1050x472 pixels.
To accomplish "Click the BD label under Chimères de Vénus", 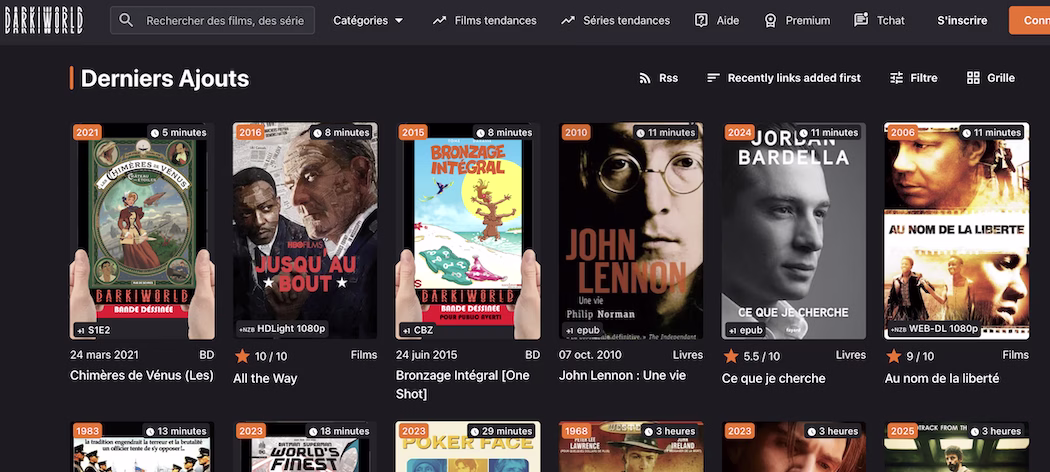I will coord(206,355).
